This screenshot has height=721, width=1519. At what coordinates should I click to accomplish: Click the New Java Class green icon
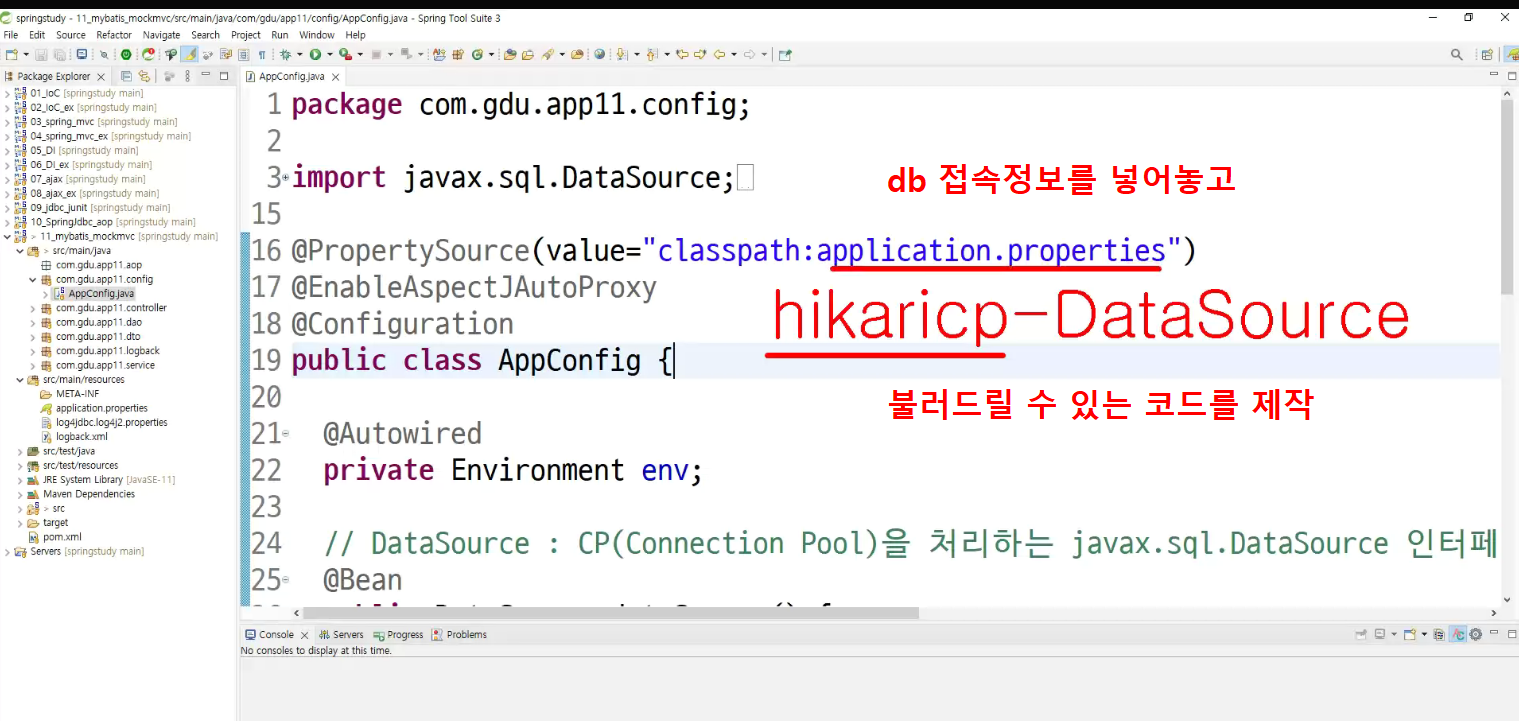(477, 54)
